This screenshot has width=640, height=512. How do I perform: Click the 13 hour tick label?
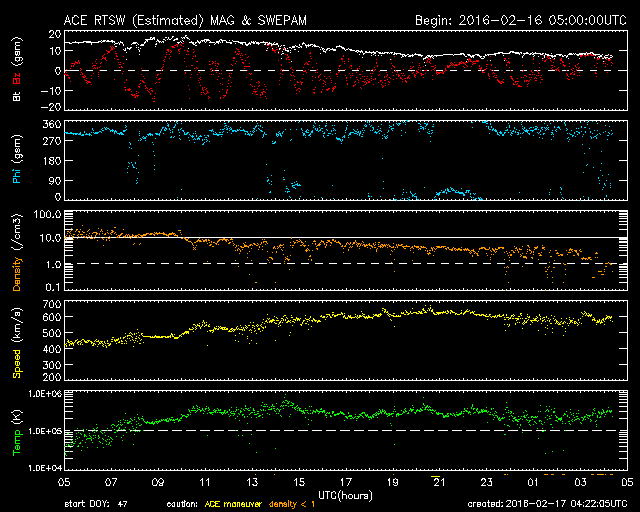(x=251, y=482)
